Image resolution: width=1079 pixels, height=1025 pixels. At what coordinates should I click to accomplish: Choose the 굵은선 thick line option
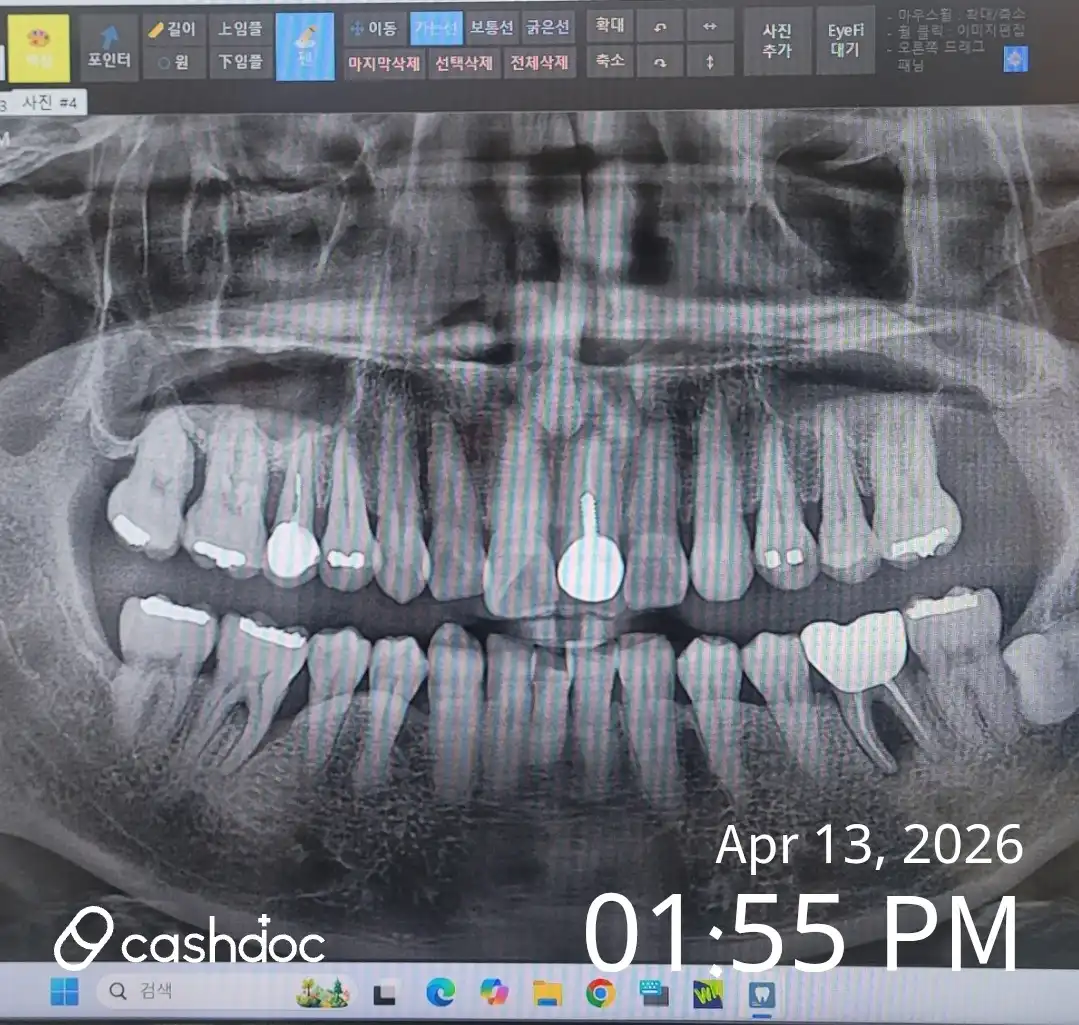(x=547, y=29)
